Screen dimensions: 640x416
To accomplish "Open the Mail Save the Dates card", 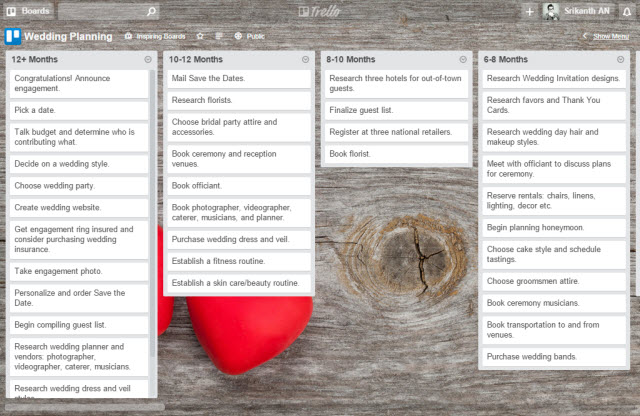I will 239,79.
